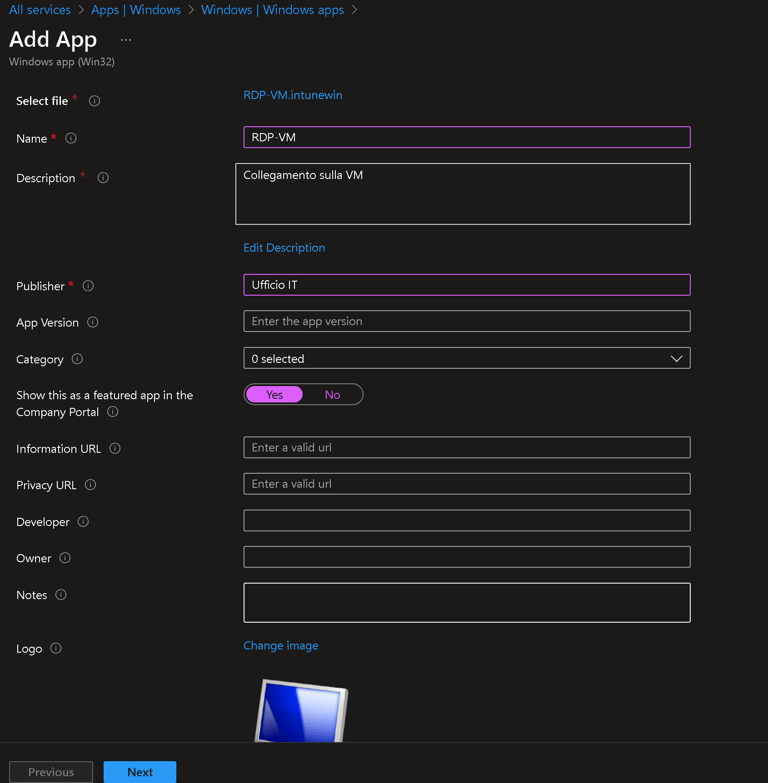Set featured app toggle to Yes
Image resolution: width=768 pixels, height=783 pixels.
pos(274,394)
